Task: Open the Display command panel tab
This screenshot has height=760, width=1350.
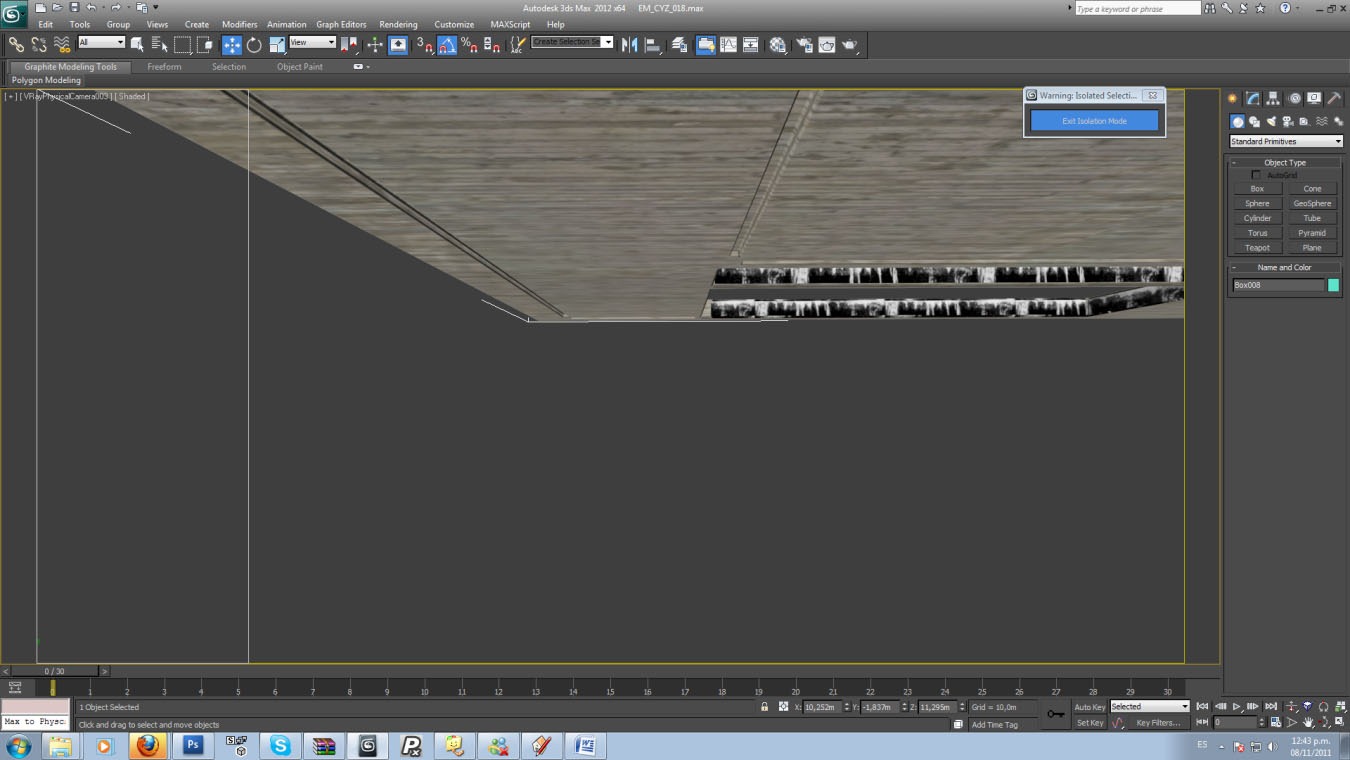Action: click(1314, 98)
